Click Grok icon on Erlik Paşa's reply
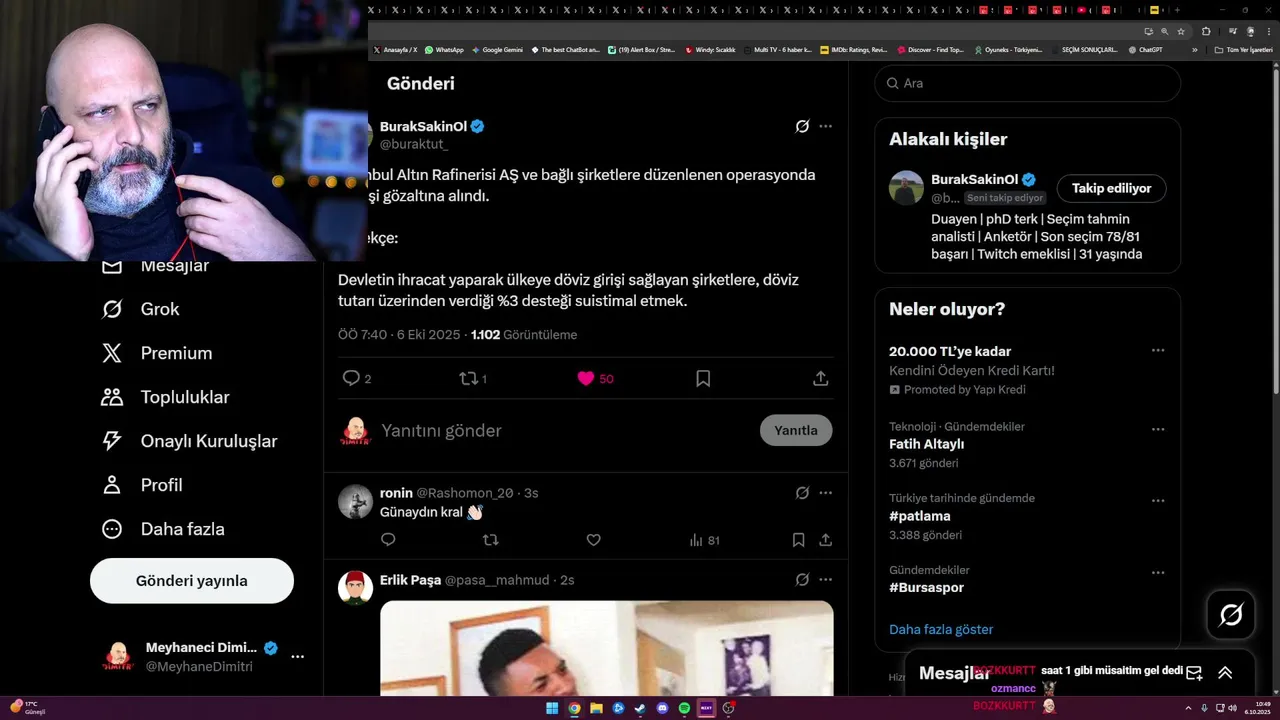The height and width of the screenshot is (720, 1280). [802, 580]
